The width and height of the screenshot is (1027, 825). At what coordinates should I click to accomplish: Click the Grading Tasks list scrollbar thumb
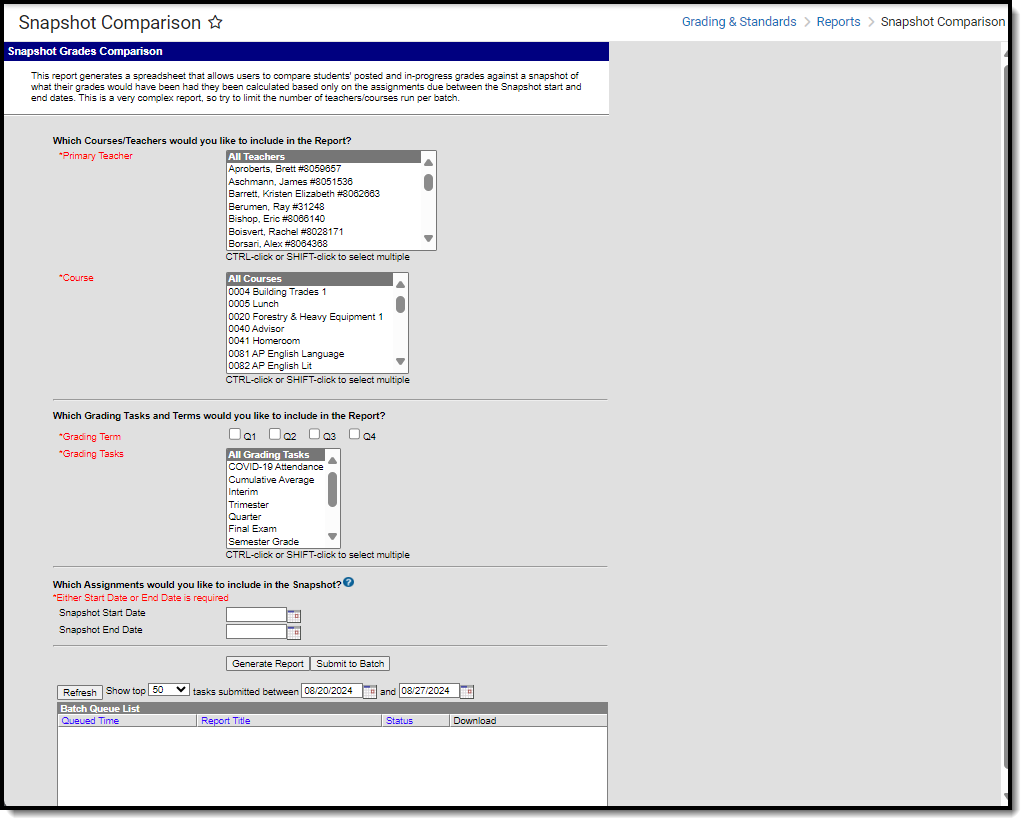pyautogui.click(x=333, y=490)
